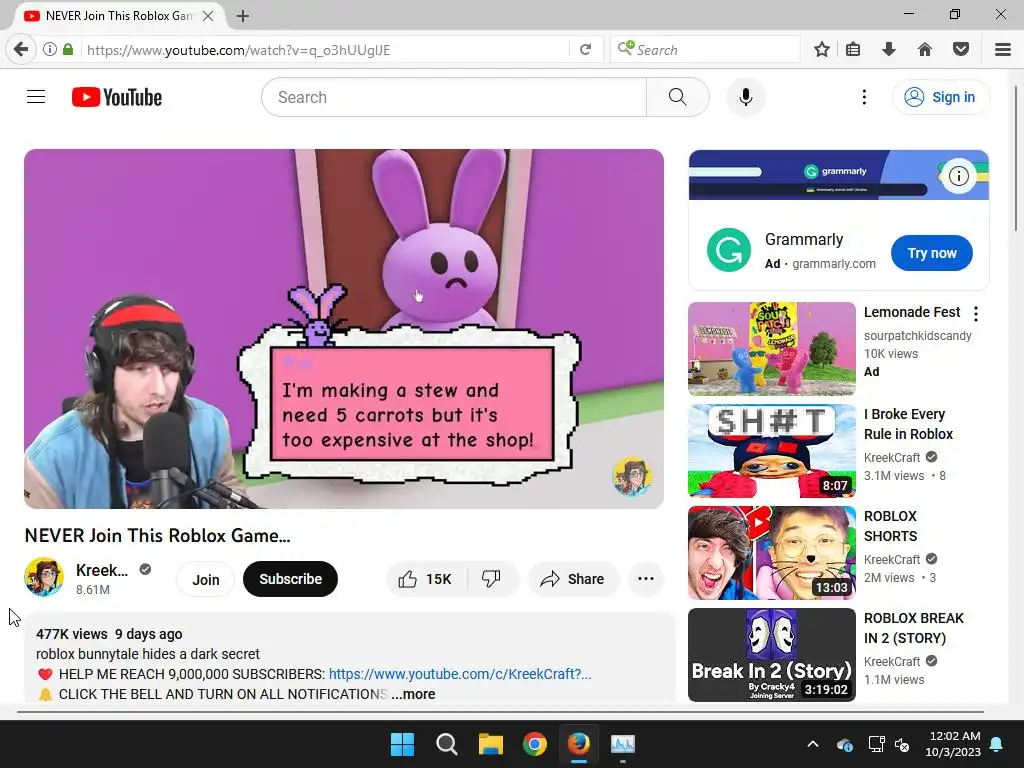Select the NEVER Join This Roblox Game tab
The height and width of the screenshot is (768, 1024).
(118, 16)
